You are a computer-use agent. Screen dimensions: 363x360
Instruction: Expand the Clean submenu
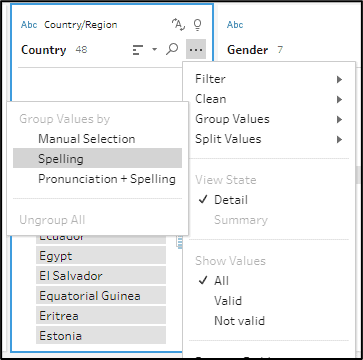(x=269, y=99)
